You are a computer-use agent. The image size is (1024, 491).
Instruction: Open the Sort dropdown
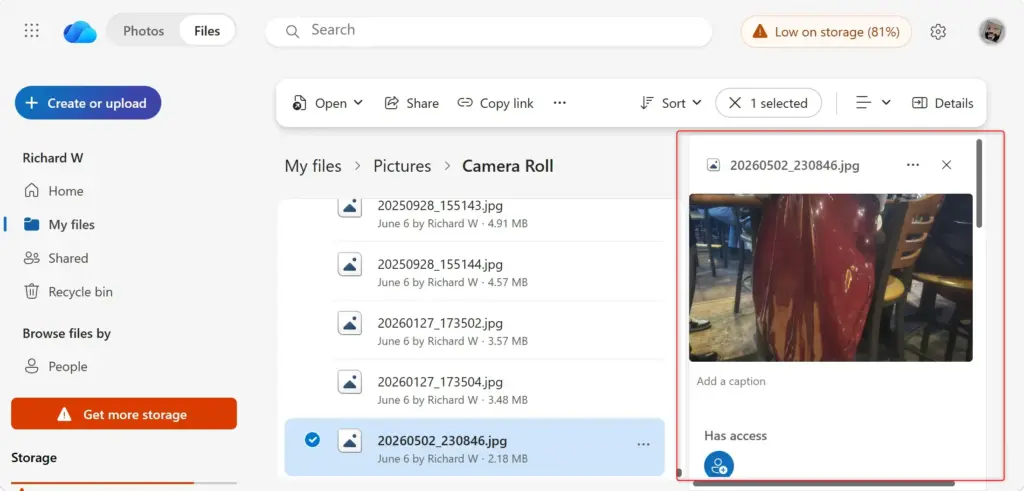[x=671, y=103]
